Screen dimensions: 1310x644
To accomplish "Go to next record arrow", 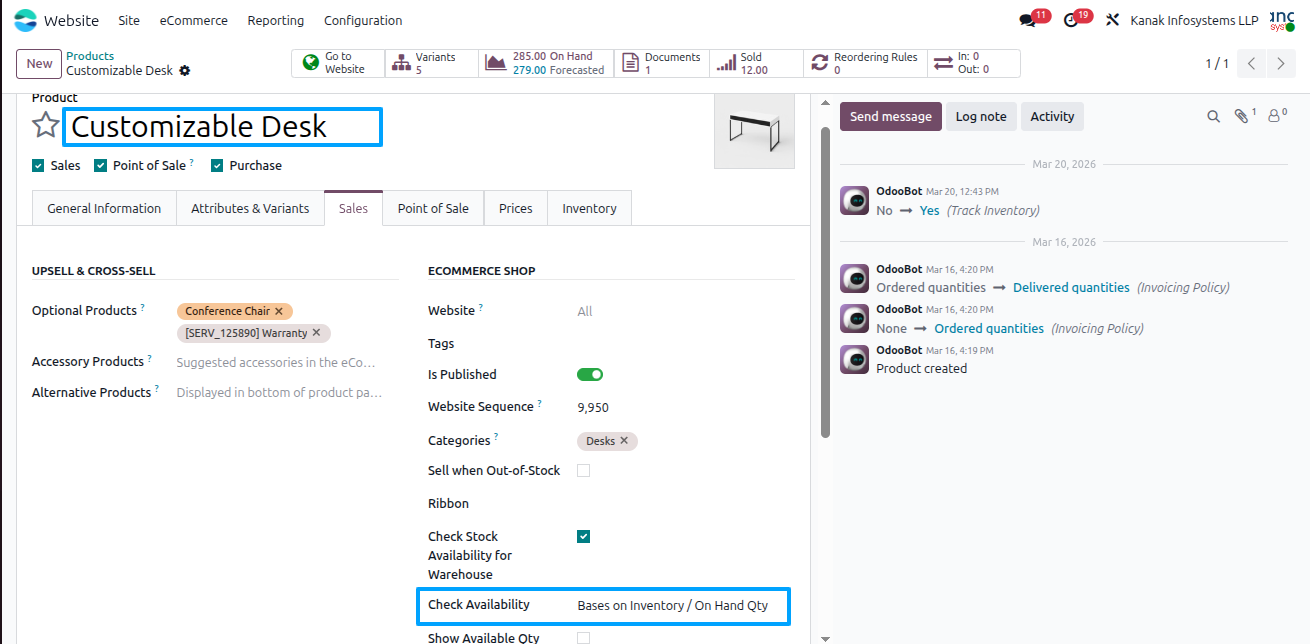I will click(1281, 64).
